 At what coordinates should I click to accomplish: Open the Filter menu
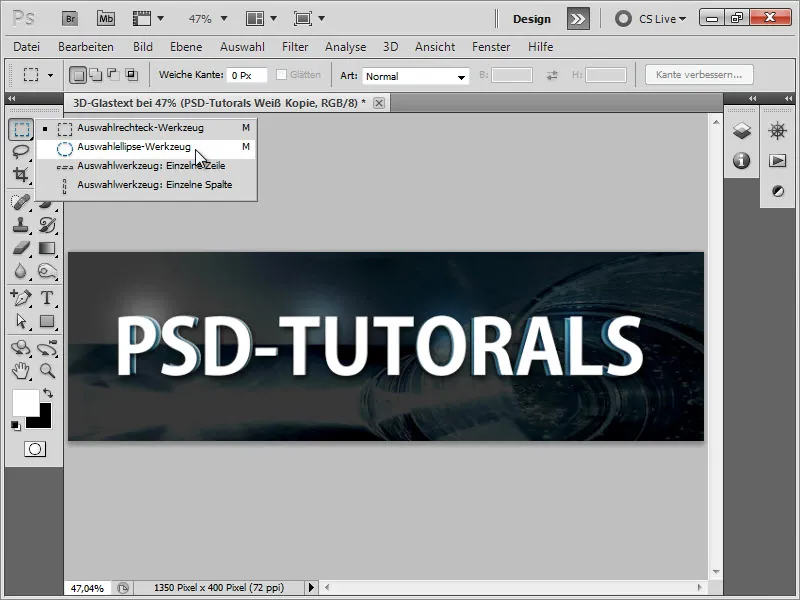pyautogui.click(x=295, y=47)
